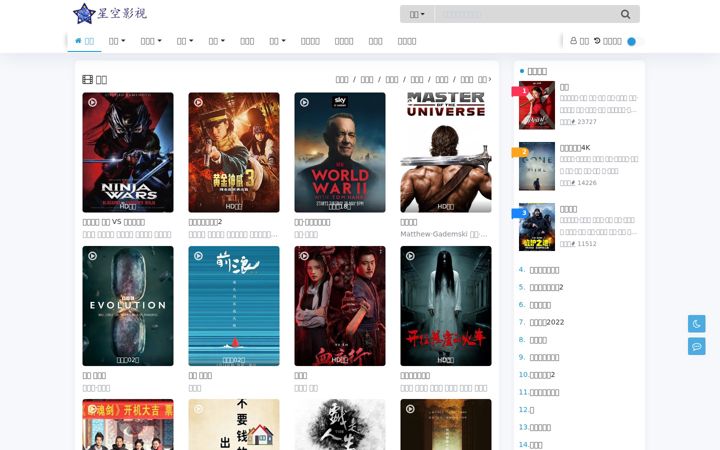Open the floating chat bubble button
The height and width of the screenshot is (450, 720).
coord(697,346)
